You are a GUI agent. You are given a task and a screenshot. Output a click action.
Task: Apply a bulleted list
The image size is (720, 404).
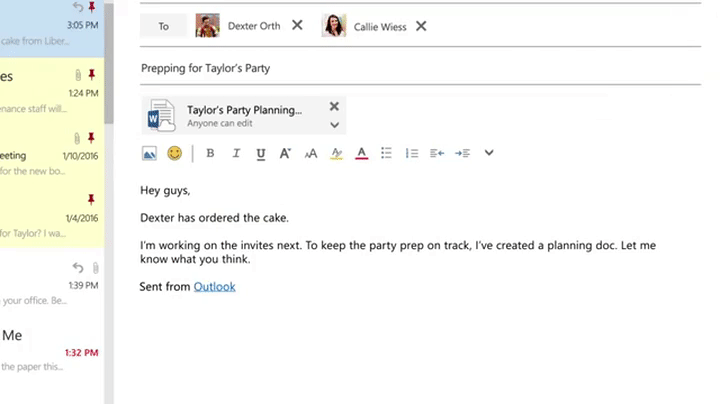click(387, 153)
